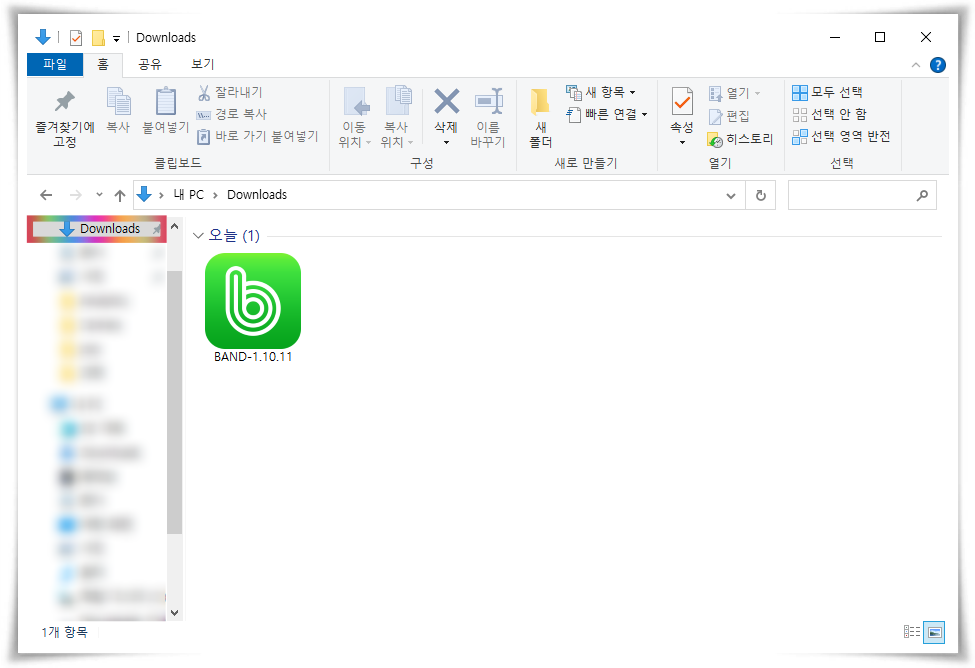Switch to details view icon
This screenshot has width=975, height=668.
click(x=912, y=632)
